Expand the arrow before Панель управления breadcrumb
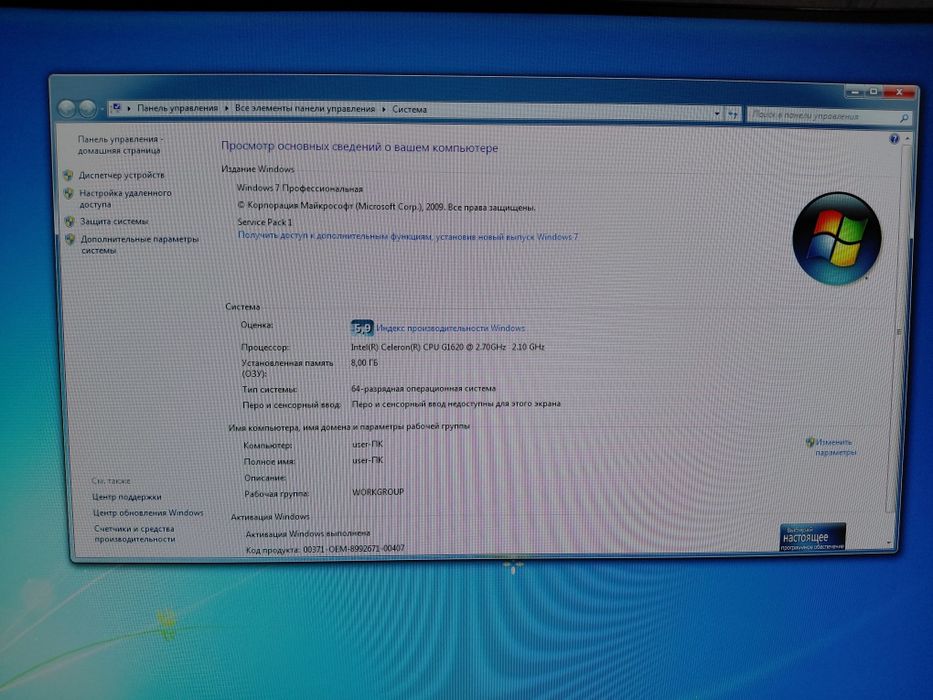Screen dimensions: 933x700 (129, 108)
